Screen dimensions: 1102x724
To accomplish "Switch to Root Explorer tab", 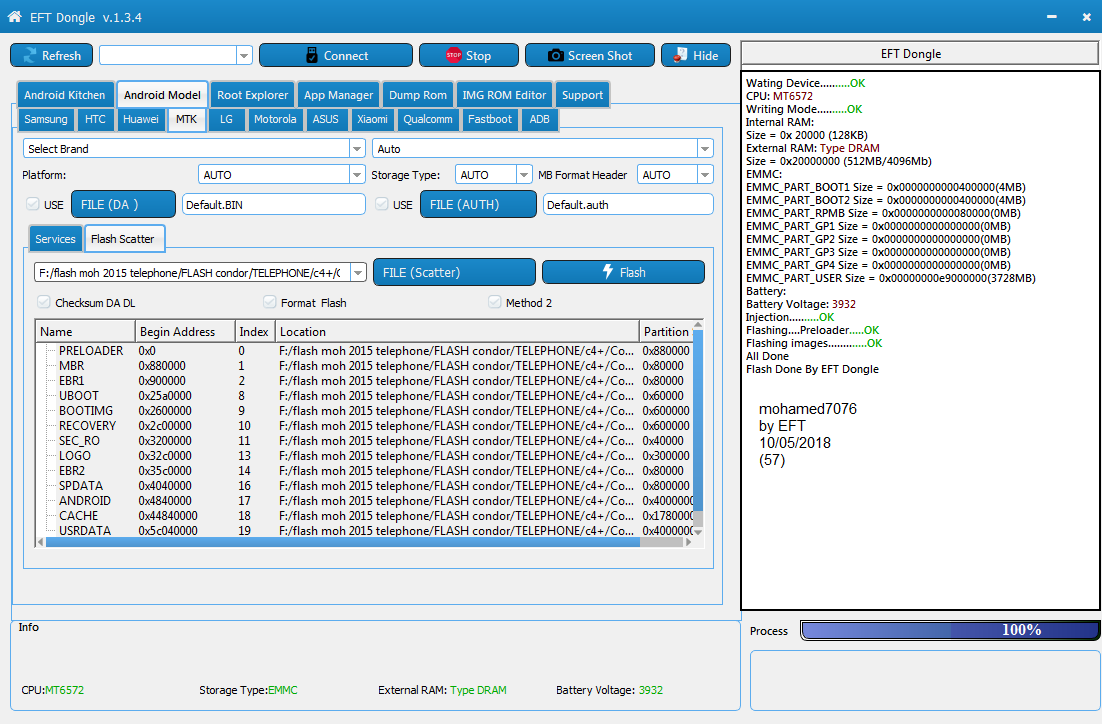I will pos(252,95).
